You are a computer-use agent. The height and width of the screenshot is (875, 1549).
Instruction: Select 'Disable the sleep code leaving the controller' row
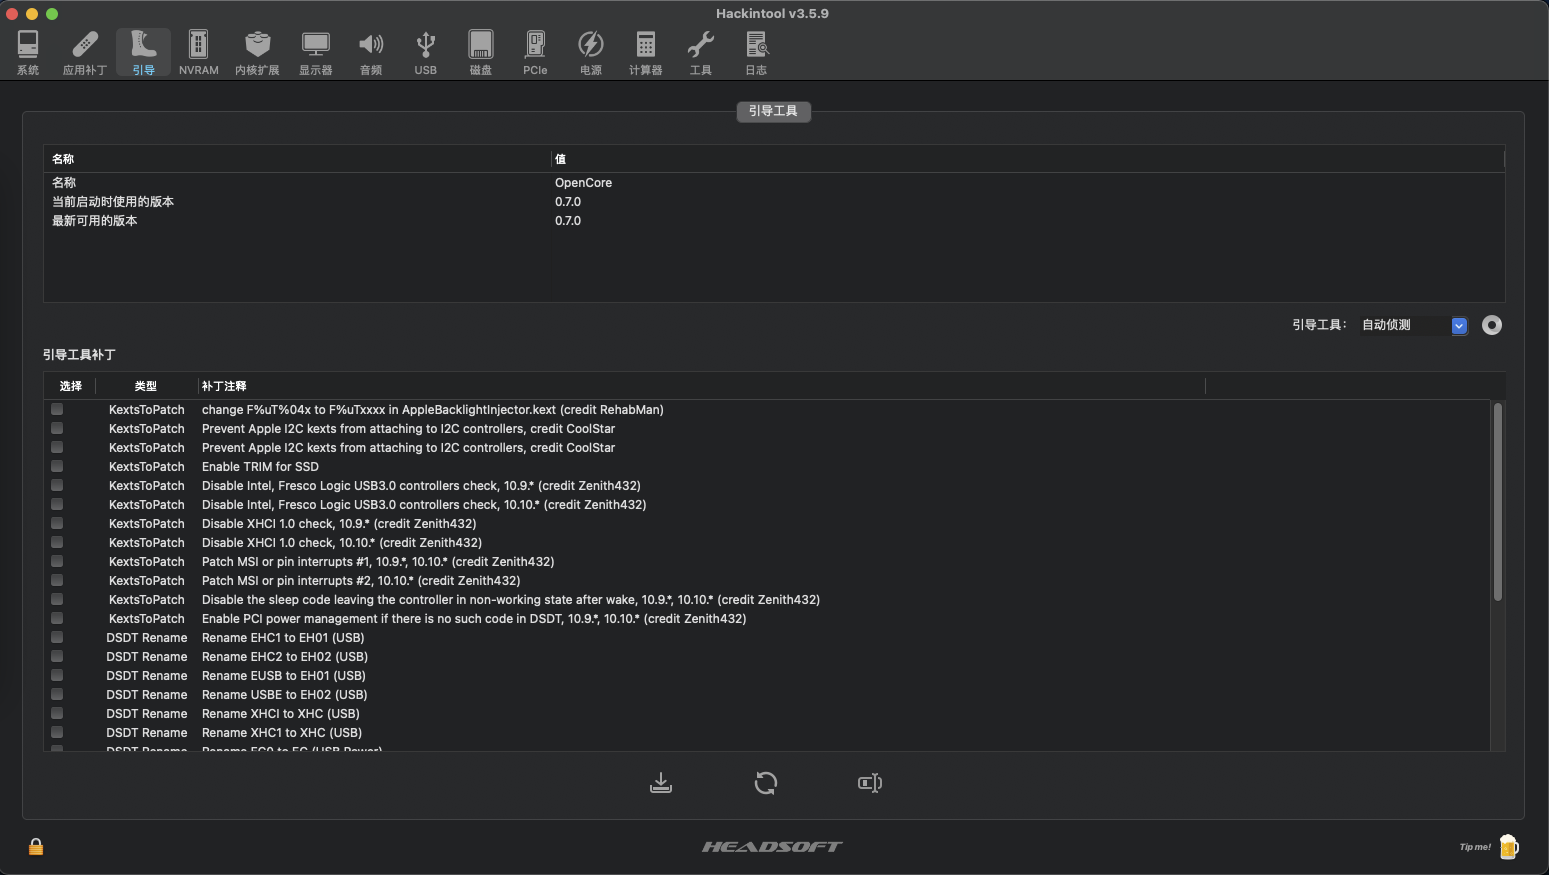point(767,600)
